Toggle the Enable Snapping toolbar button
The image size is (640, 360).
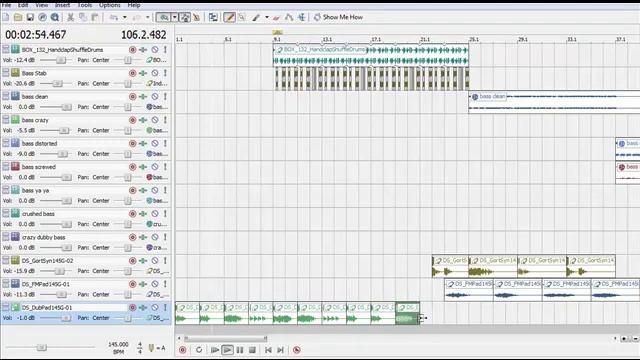coord(164,17)
